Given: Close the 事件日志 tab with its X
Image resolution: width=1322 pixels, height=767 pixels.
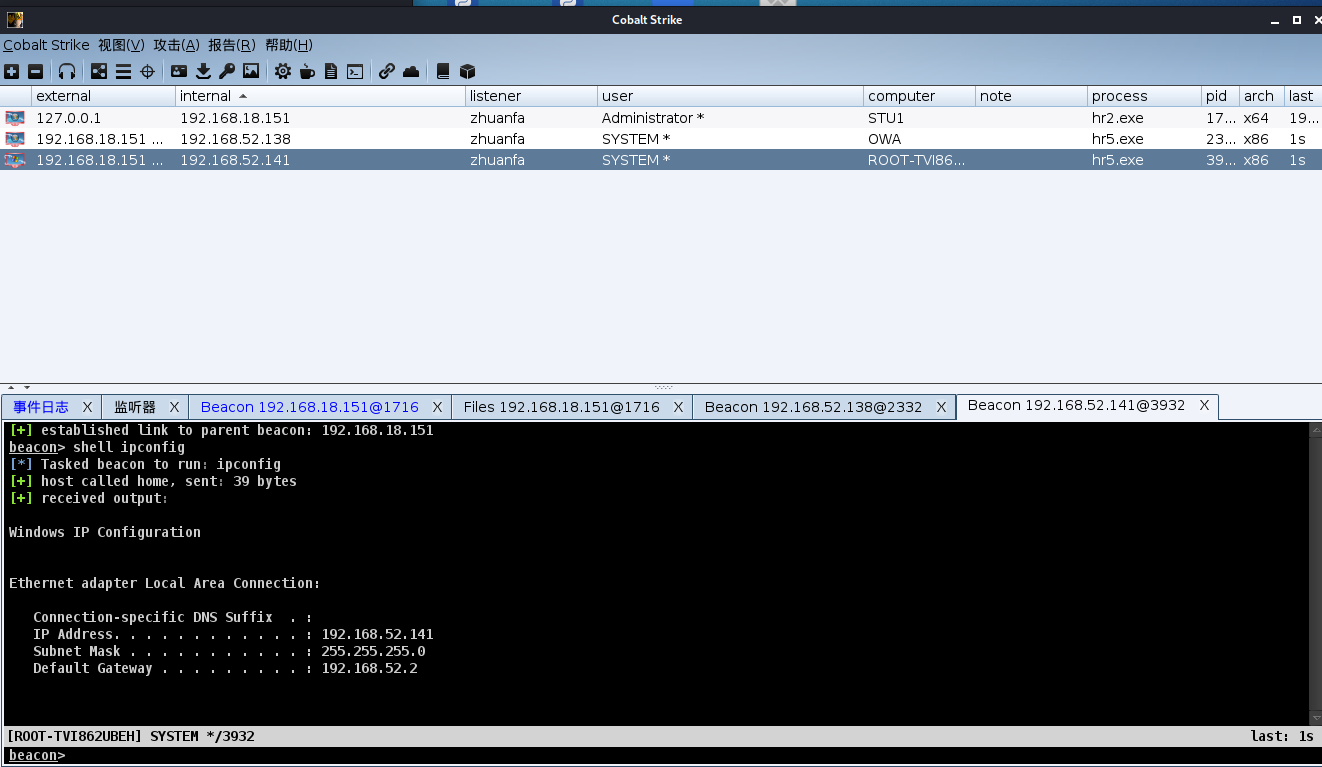Looking at the screenshot, I should 87,407.
